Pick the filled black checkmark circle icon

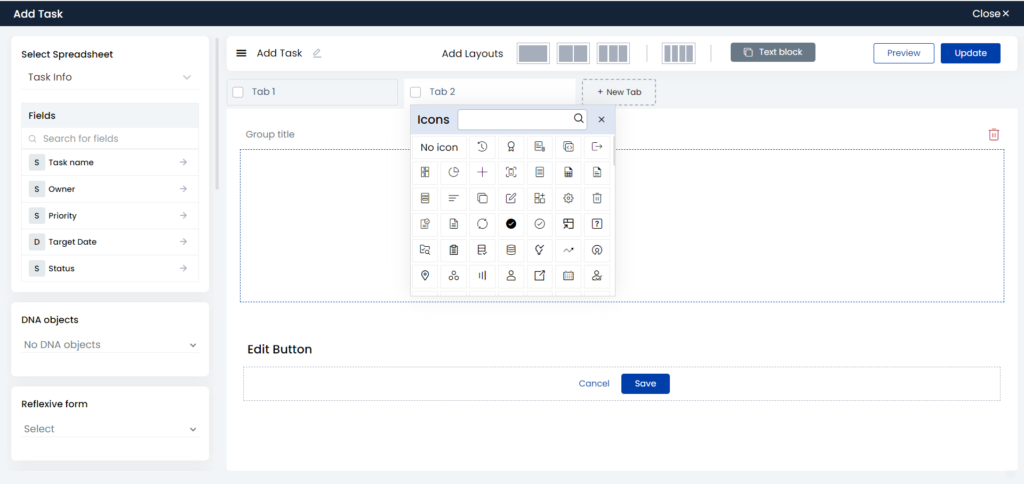(x=511, y=223)
